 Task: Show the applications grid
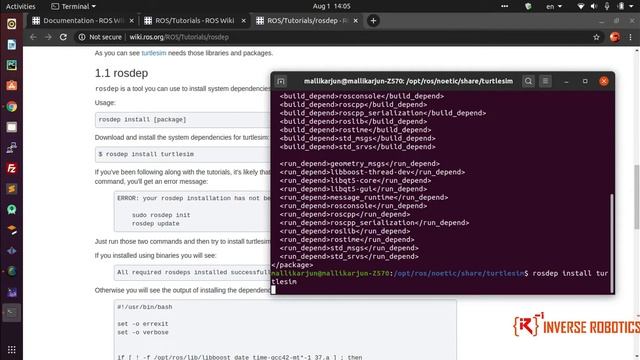click(x=11, y=349)
